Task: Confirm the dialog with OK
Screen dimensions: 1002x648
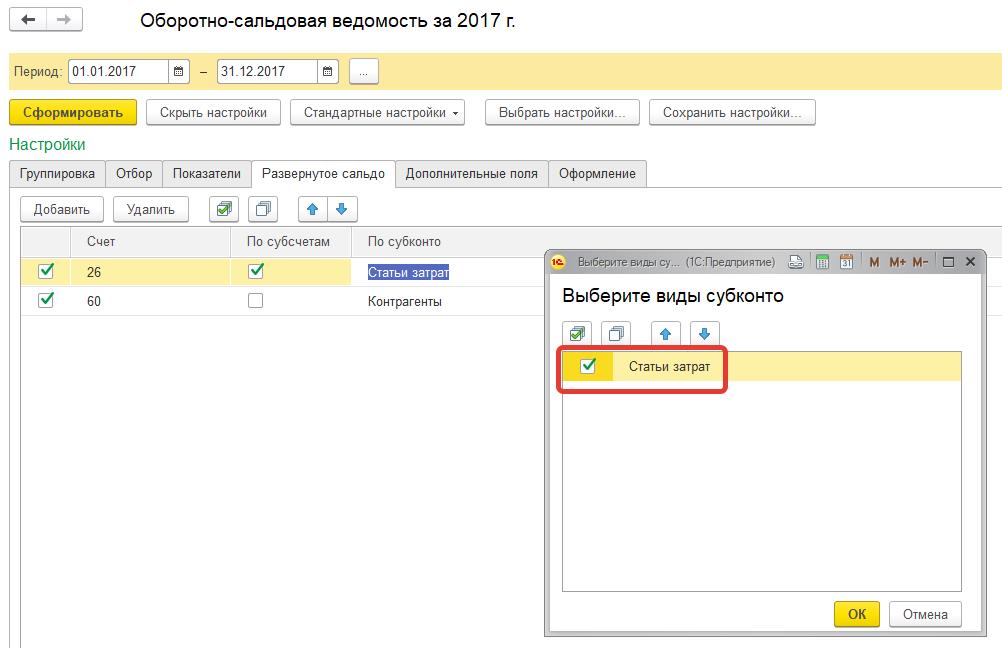Action: tap(857, 614)
